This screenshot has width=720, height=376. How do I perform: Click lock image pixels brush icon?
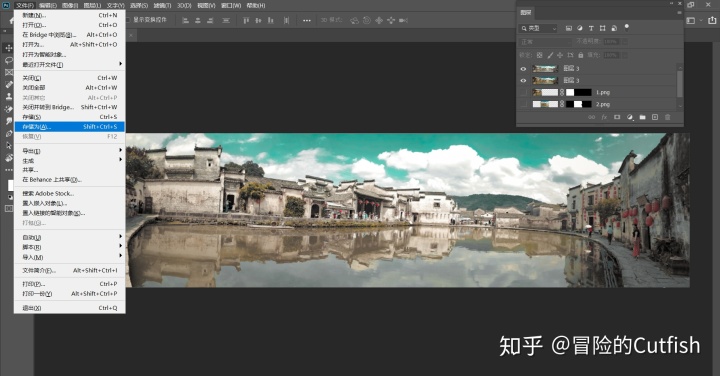[x=550, y=55]
